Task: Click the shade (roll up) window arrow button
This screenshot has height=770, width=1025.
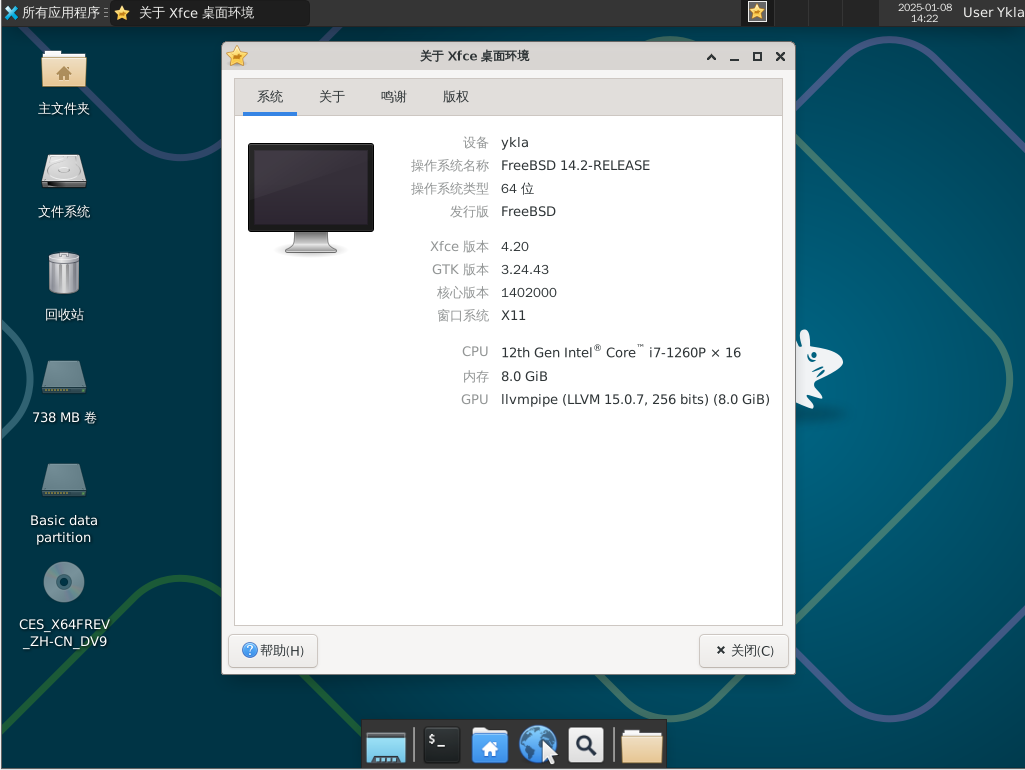Action: coord(711,57)
